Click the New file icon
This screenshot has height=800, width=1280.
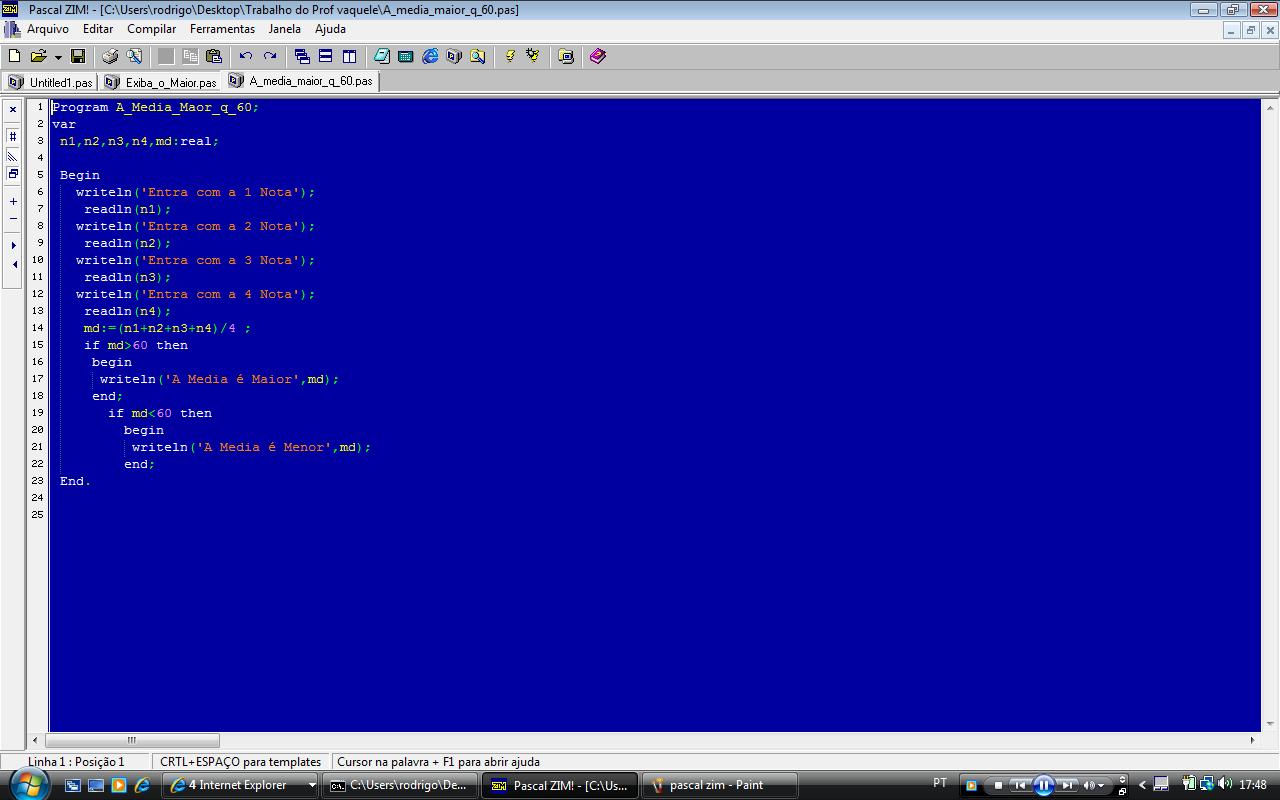pos(14,56)
